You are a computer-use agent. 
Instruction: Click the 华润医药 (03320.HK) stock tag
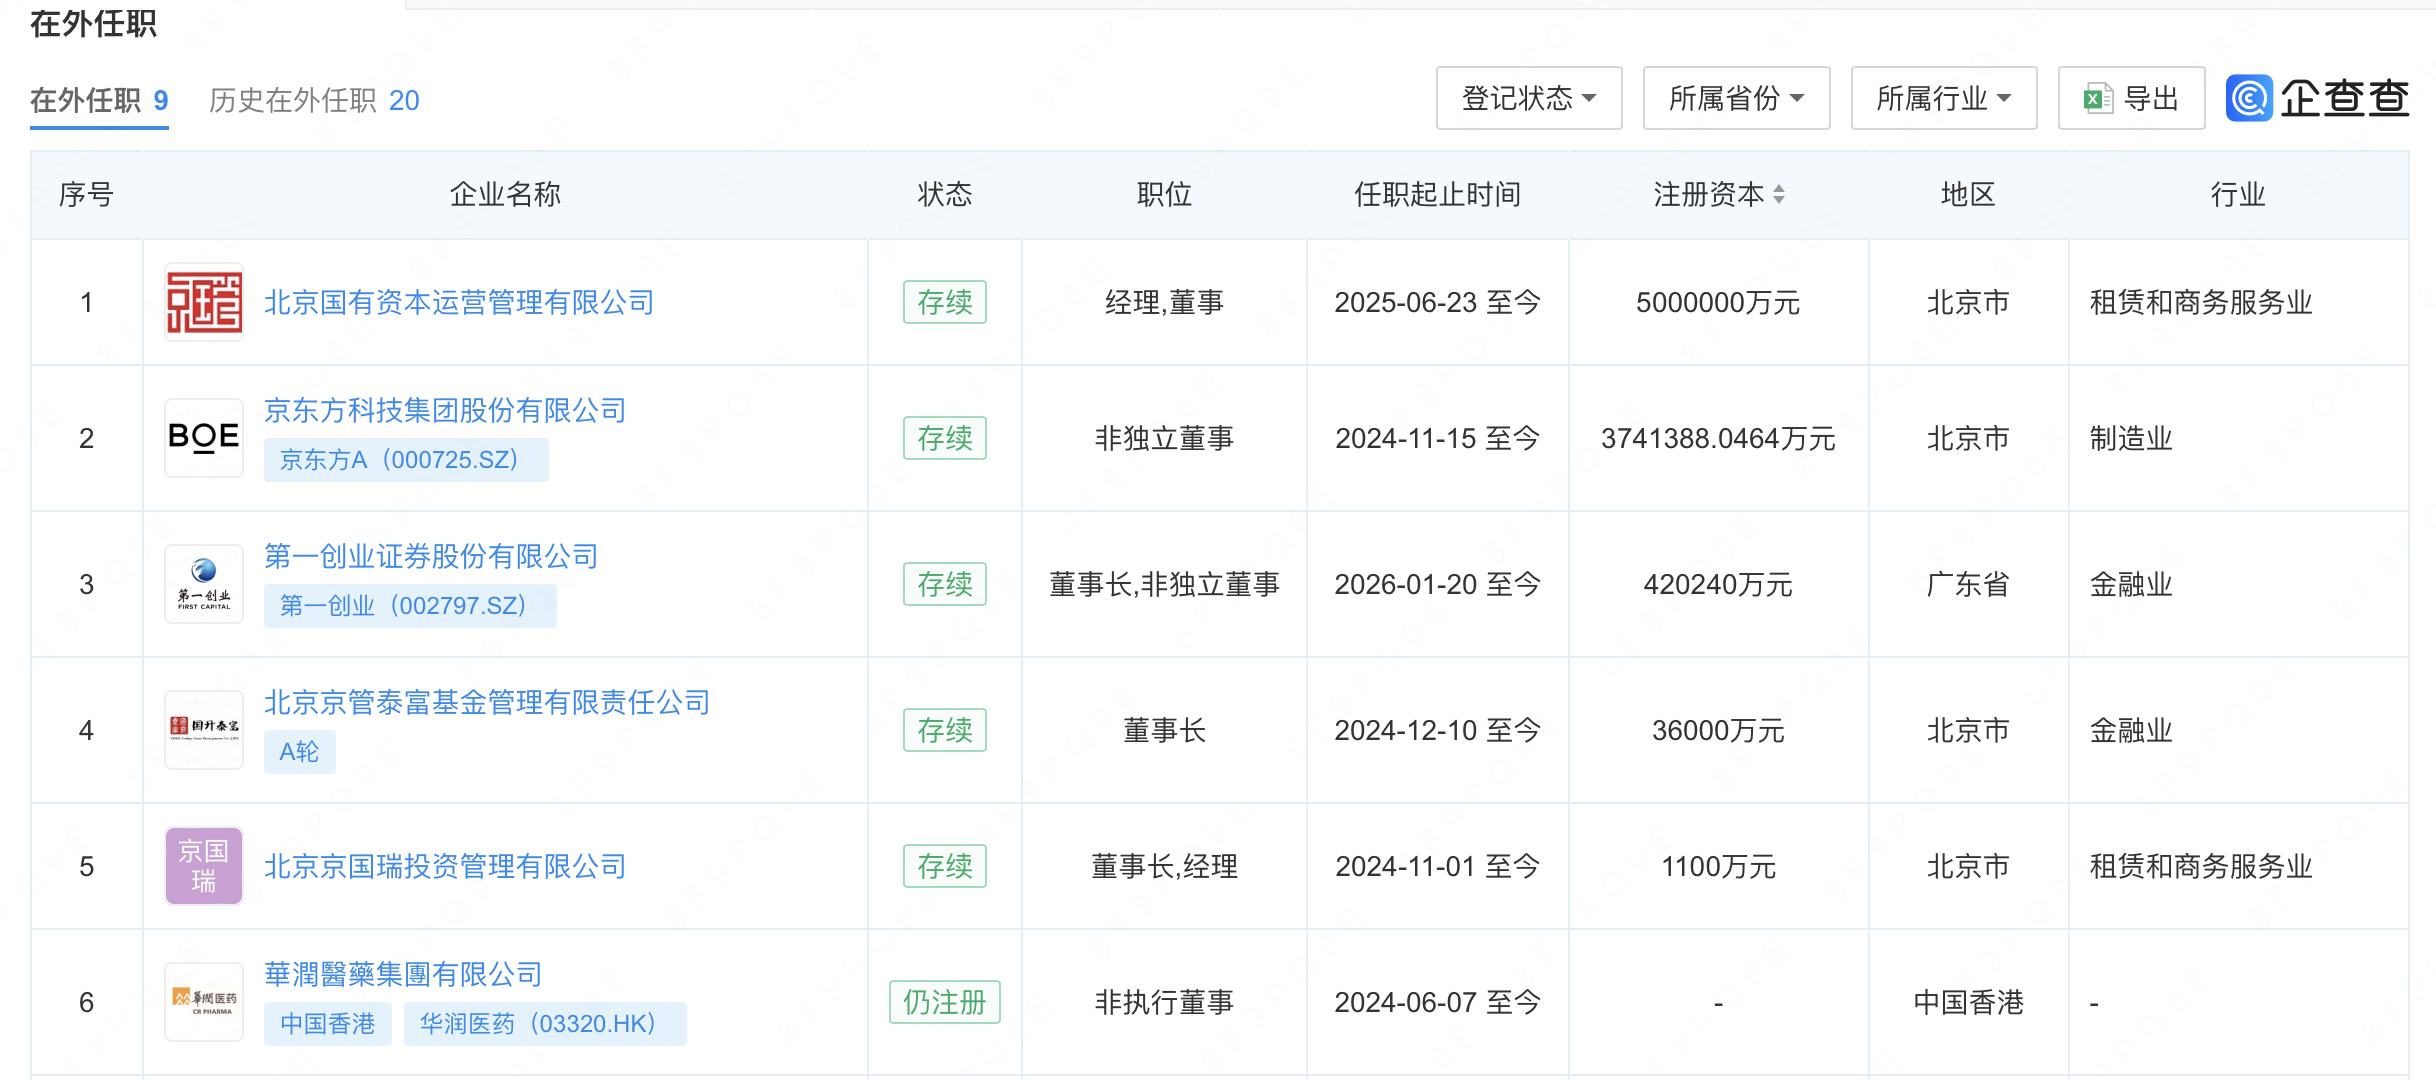pos(544,1024)
